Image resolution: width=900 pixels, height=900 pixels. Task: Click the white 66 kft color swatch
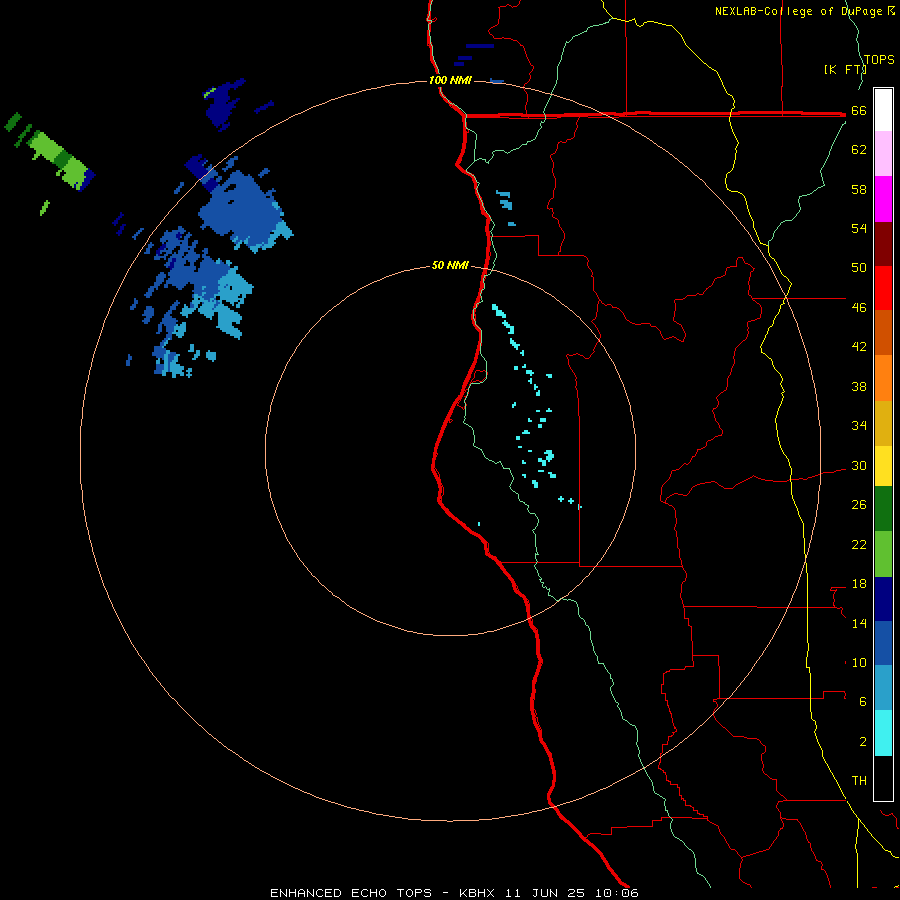tap(883, 110)
